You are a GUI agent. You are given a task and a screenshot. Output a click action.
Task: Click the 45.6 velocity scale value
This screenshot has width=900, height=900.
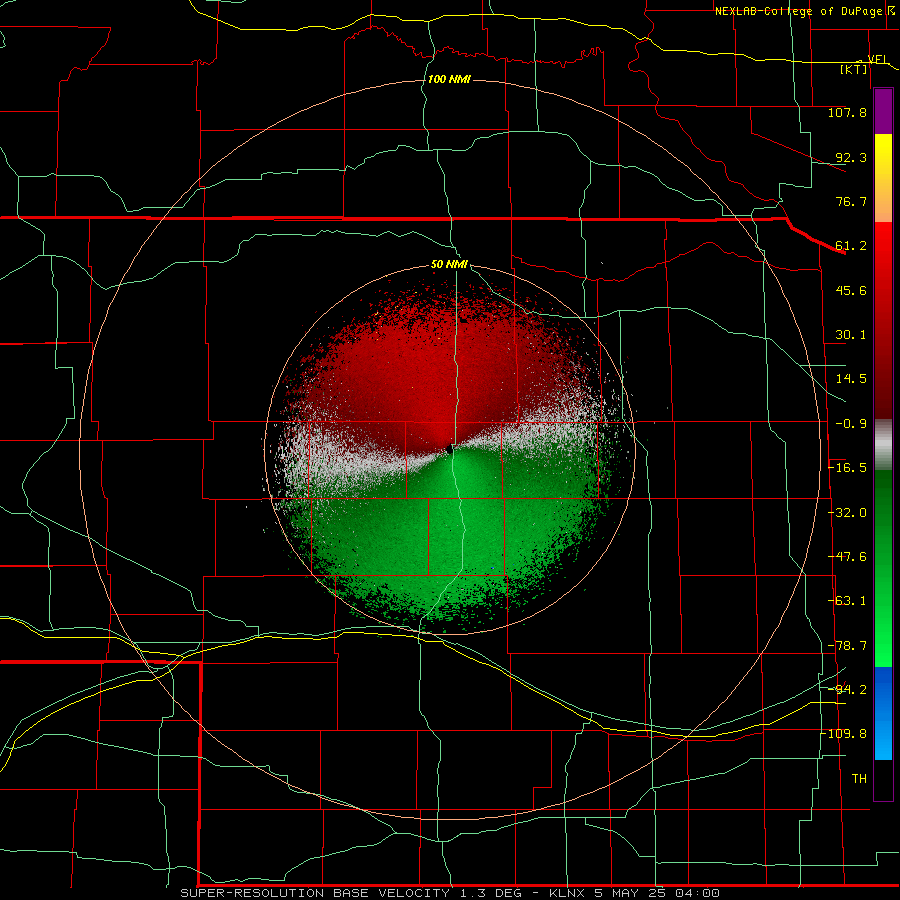[x=850, y=290]
